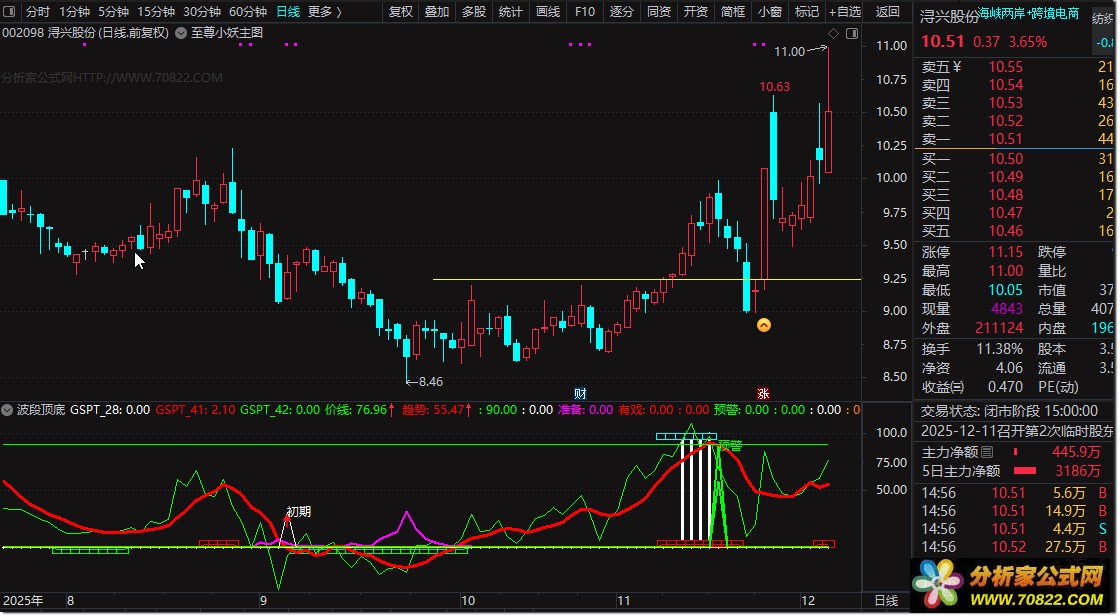Toggle the right panel layout icon
1120x616 pixels.
click(851, 34)
